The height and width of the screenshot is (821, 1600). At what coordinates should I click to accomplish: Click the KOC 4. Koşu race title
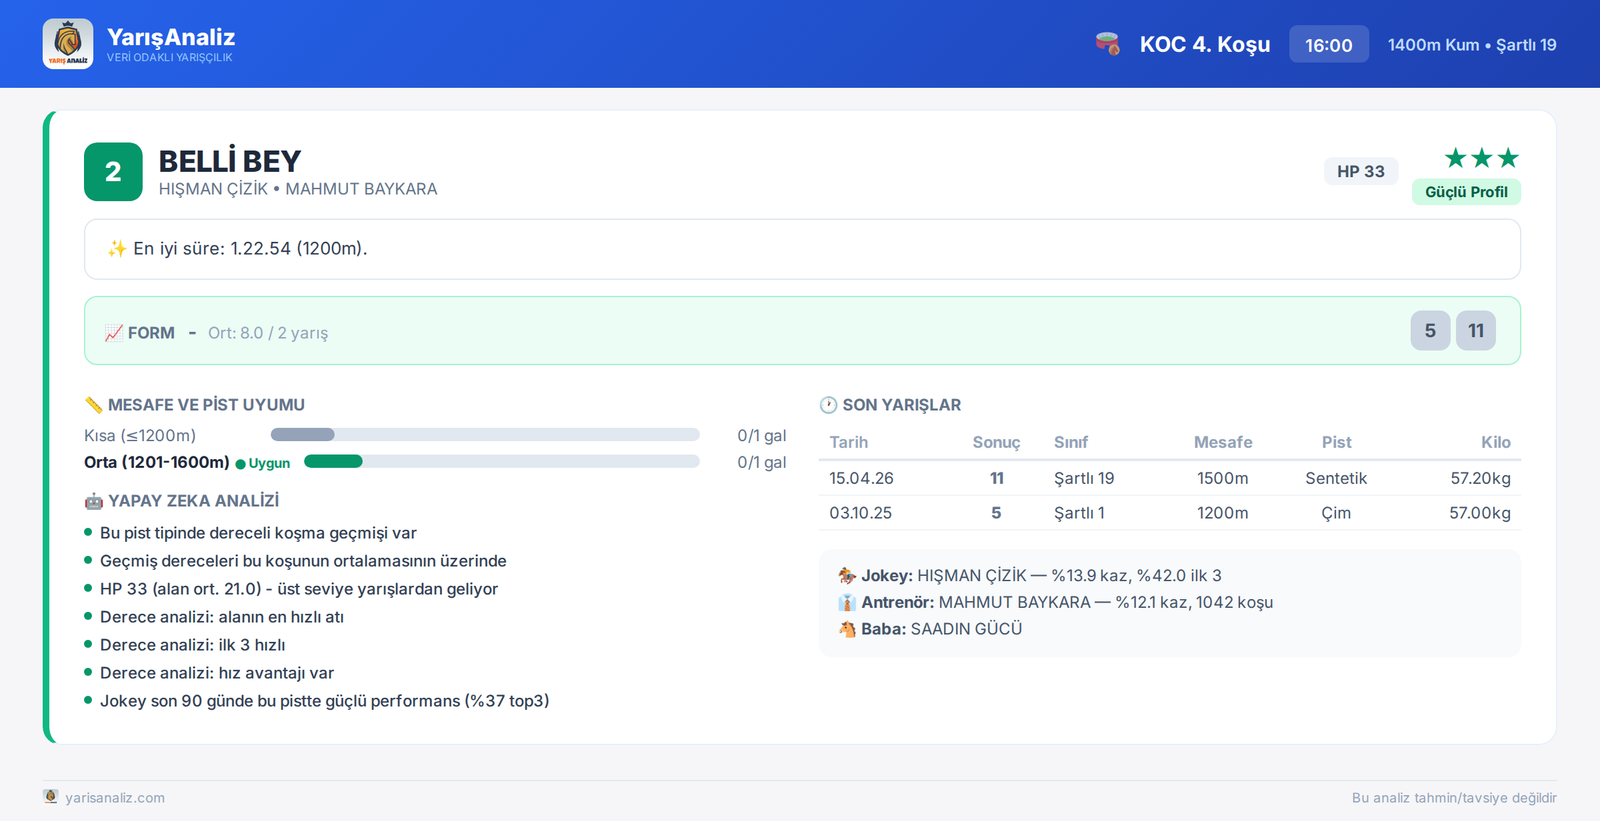tap(1205, 44)
